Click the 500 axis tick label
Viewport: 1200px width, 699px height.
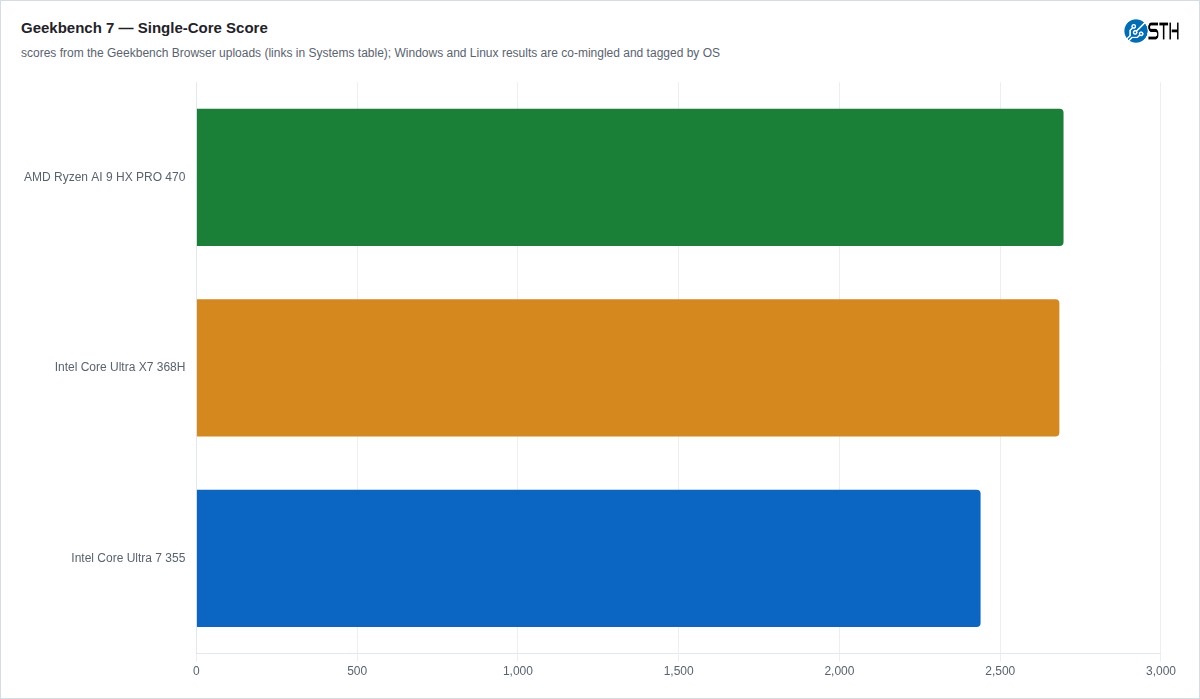pyautogui.click(x=357, y=670)
